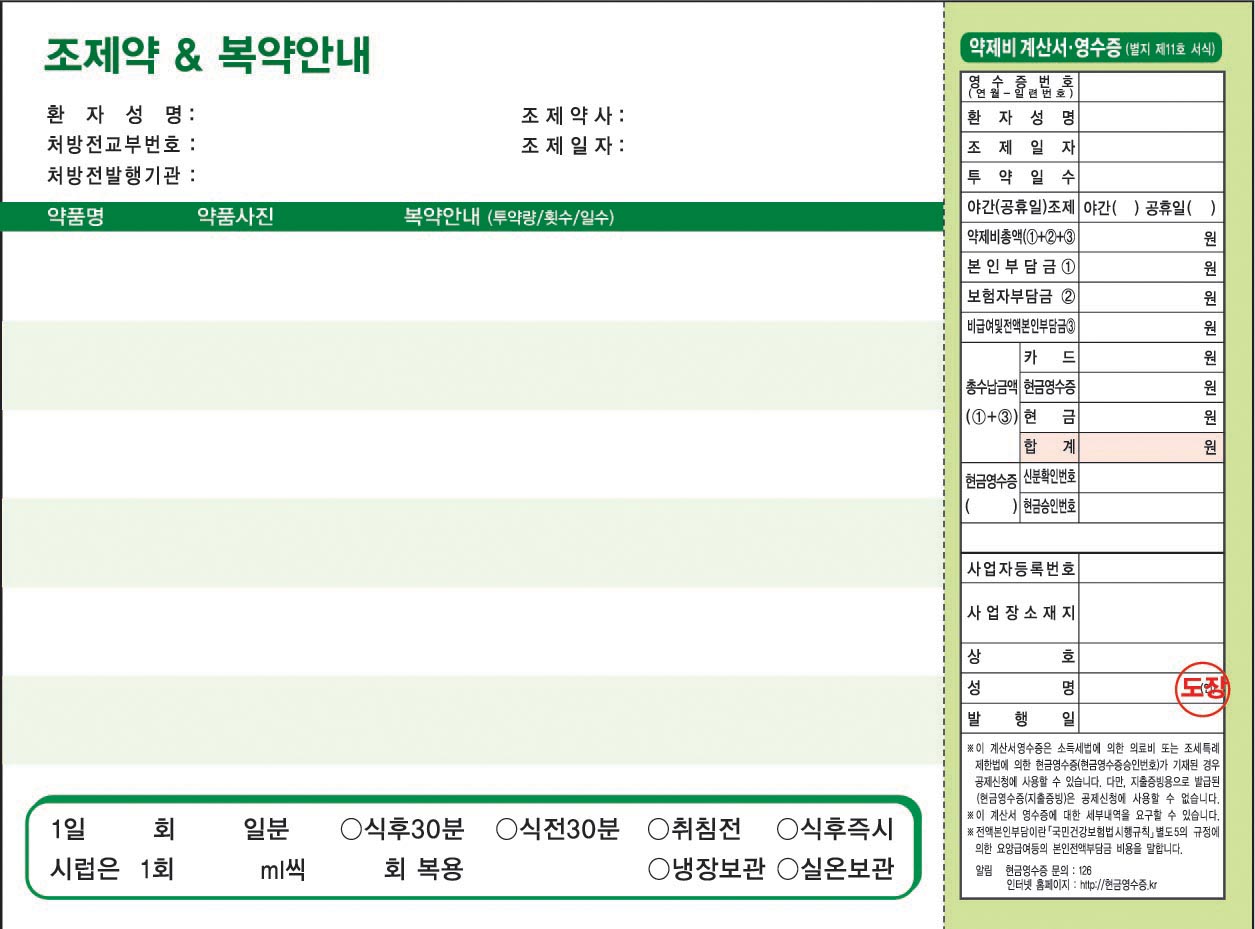Click the 회 복용 text
Image resolution: width=1255 pixels, height=929 pixels.
pos(424,869)
